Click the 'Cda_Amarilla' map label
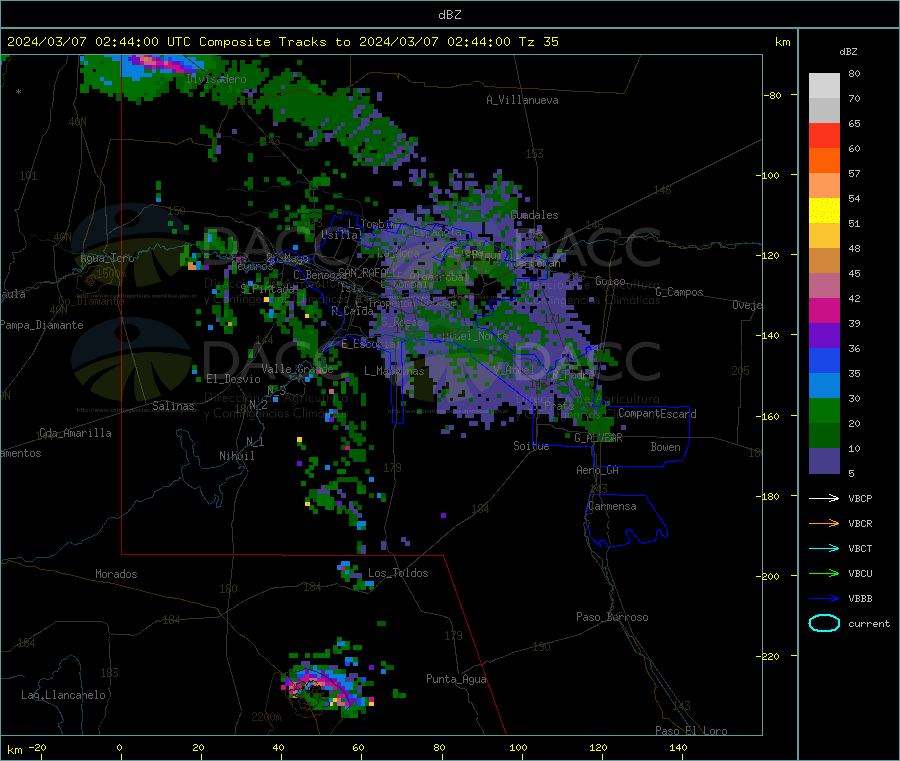 pyautogui.click(x=75, y=433)
